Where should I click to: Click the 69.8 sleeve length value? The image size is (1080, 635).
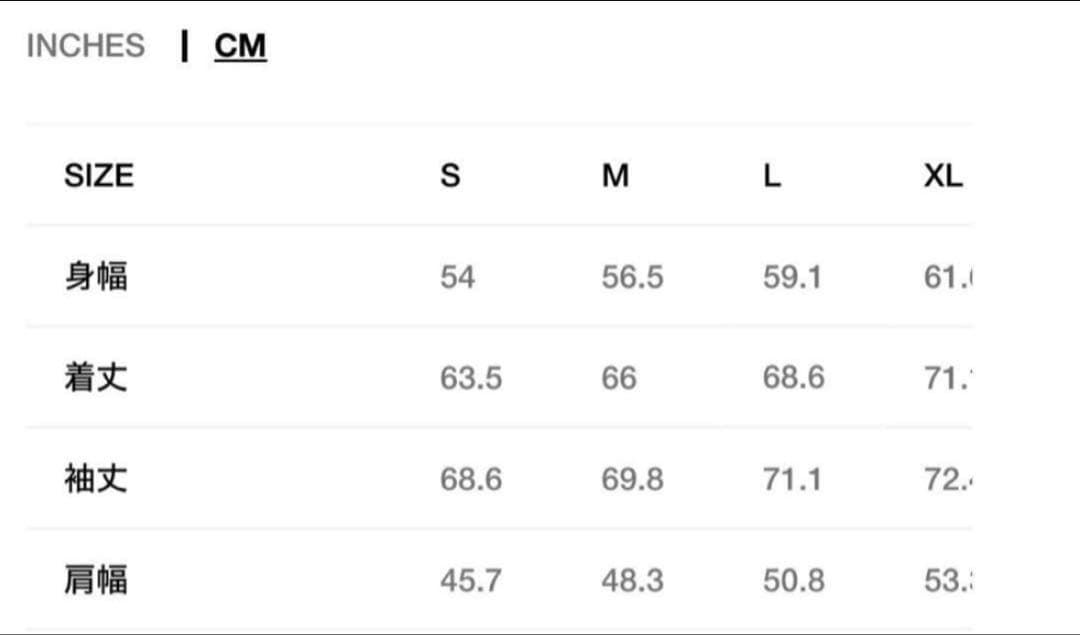click(632, 480)
